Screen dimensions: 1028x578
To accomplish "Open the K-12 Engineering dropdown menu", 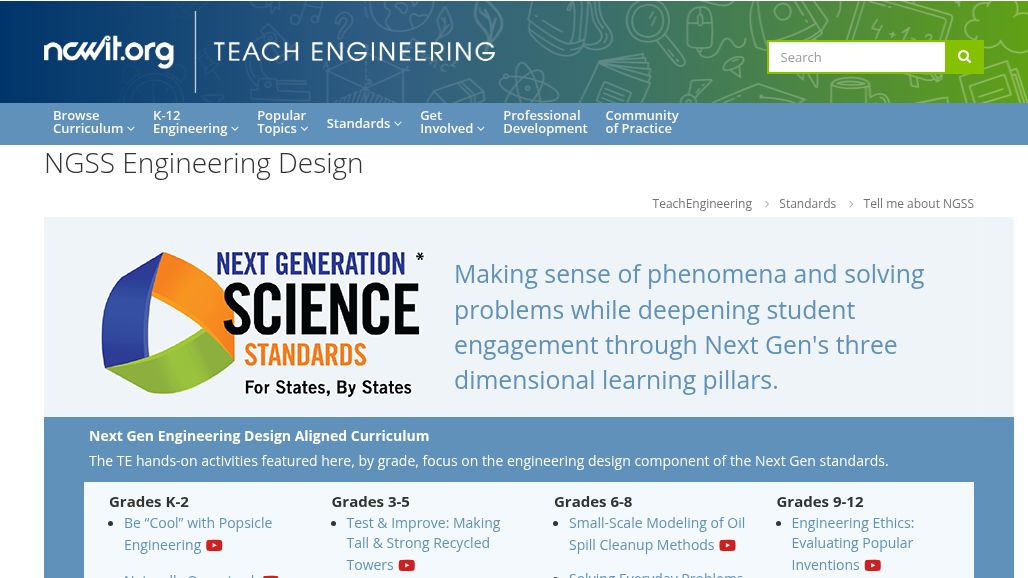I will 195,122.
